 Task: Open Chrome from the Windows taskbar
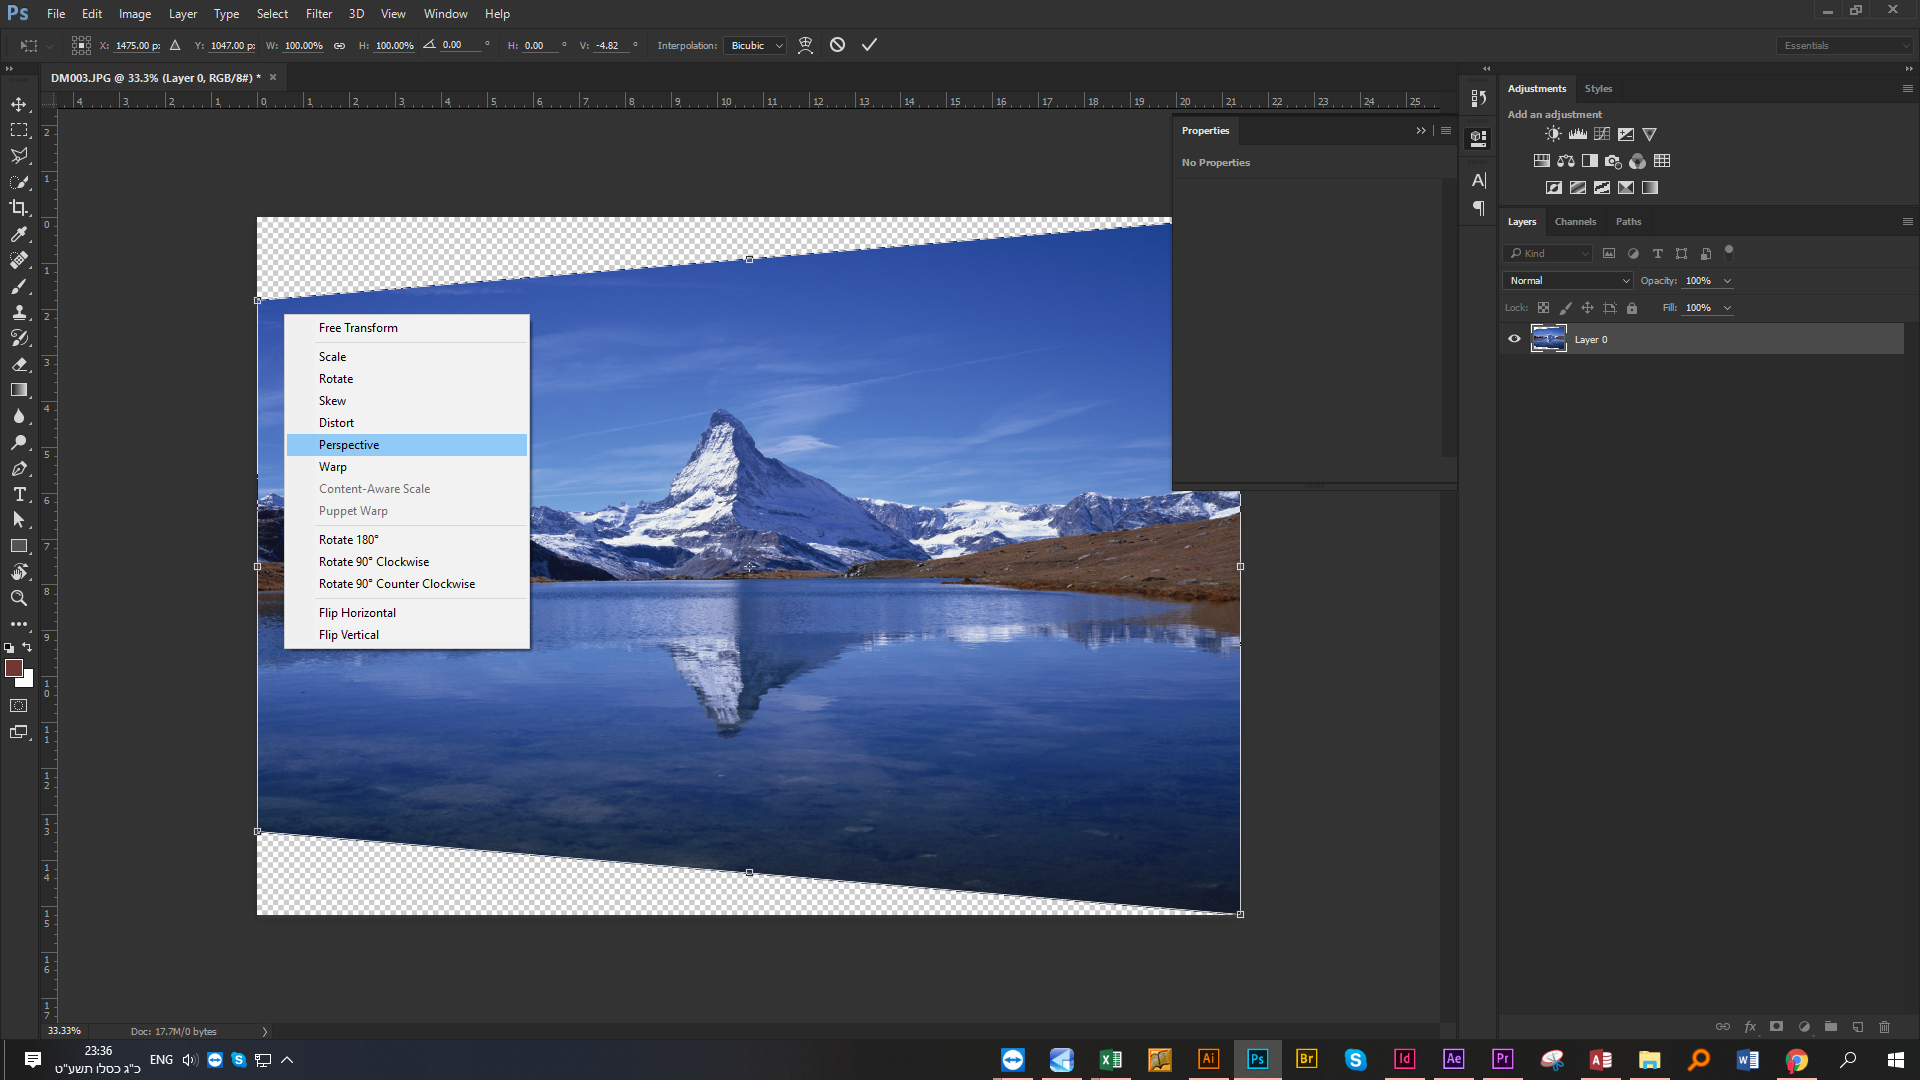coord(1797,1060)
